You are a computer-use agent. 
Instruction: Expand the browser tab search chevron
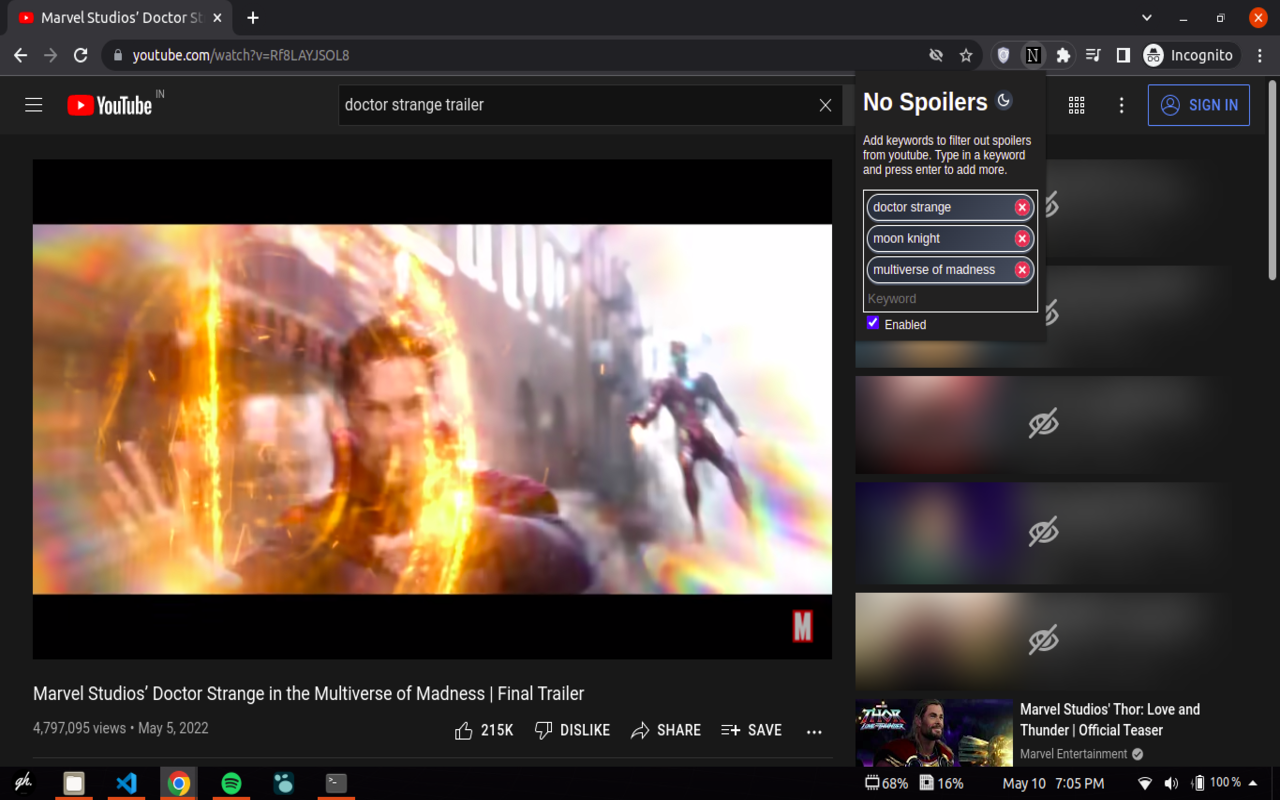click(1146, 17)
